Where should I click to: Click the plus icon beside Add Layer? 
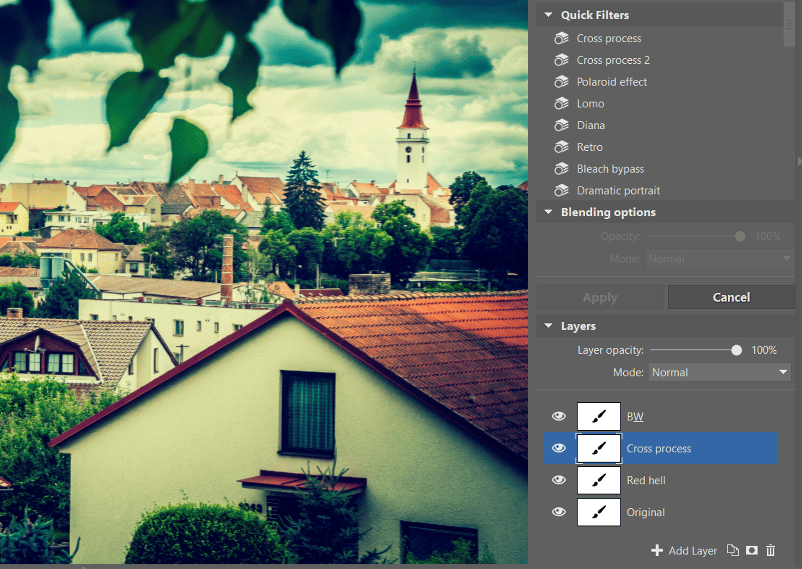pos(657,550)
